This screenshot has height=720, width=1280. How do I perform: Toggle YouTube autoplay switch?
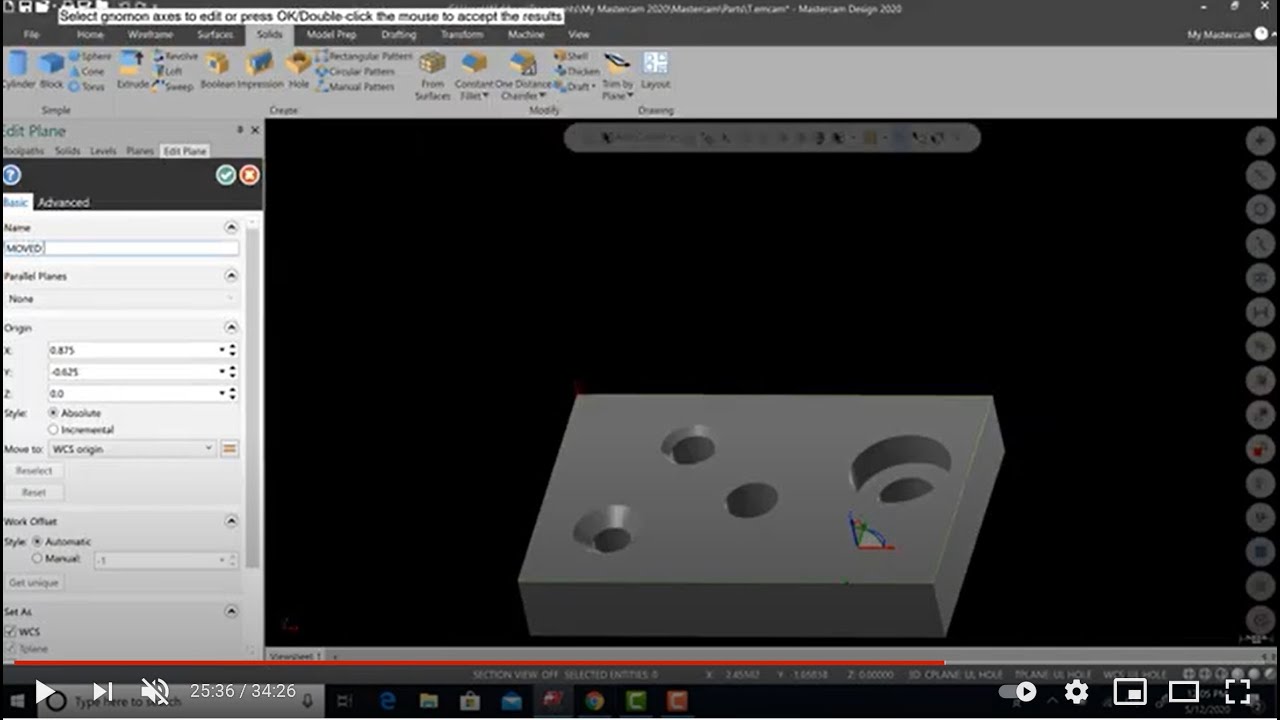pos(1018,691)
